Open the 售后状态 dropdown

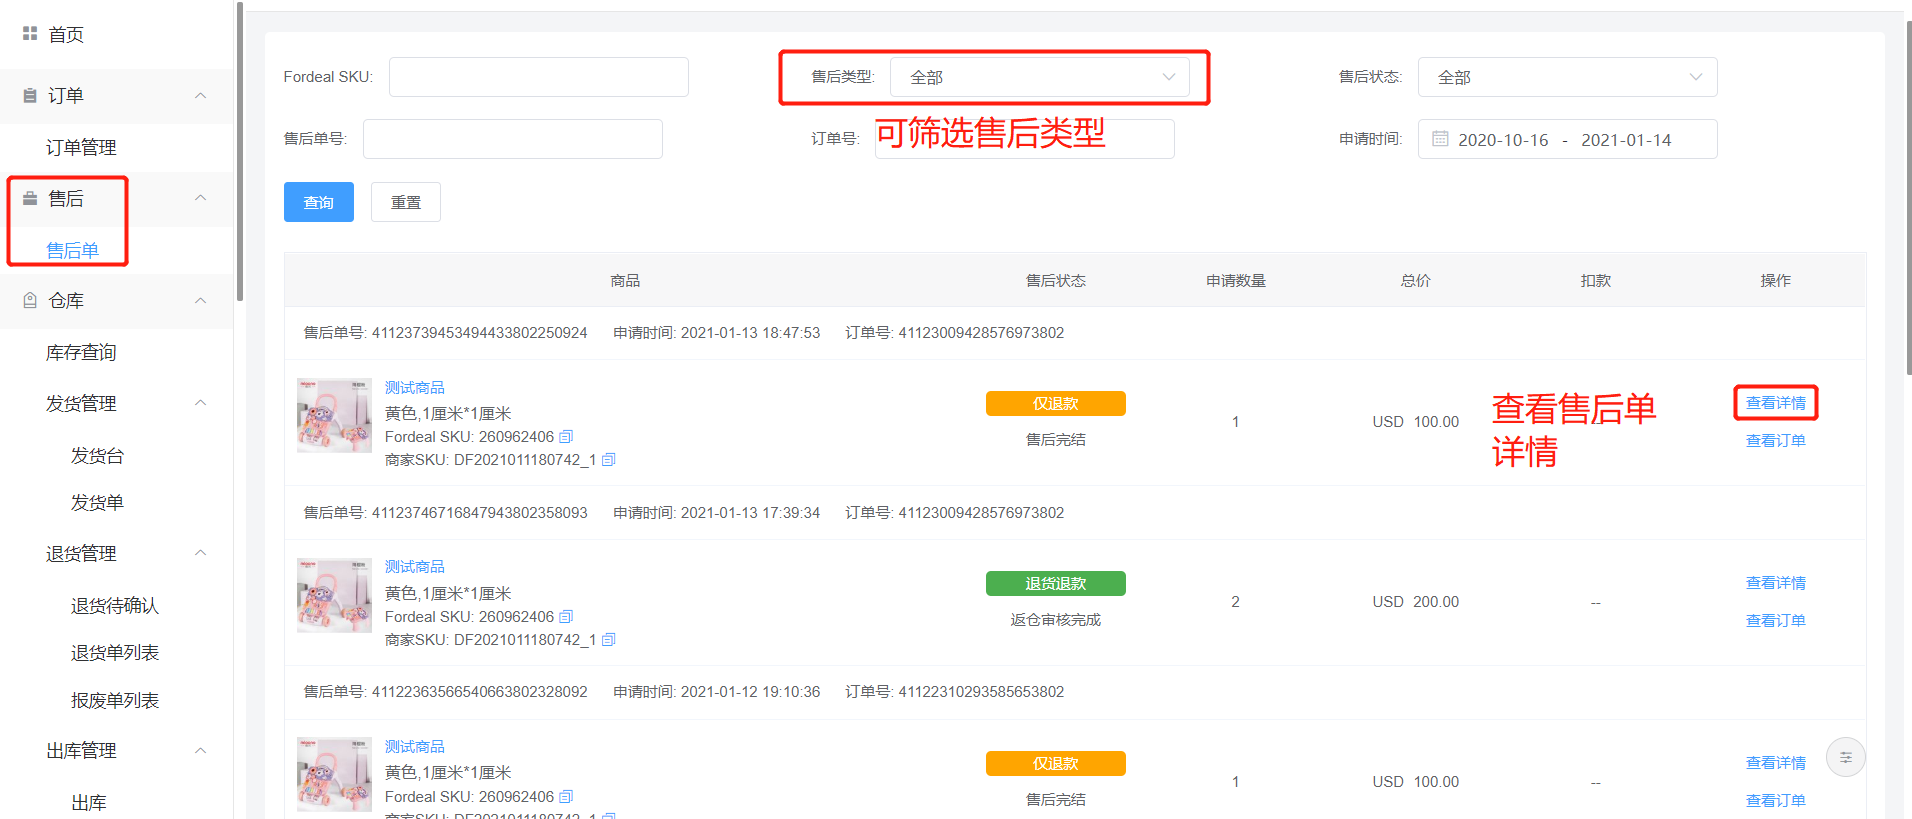pyautogui.click(x=1567, y=77)
